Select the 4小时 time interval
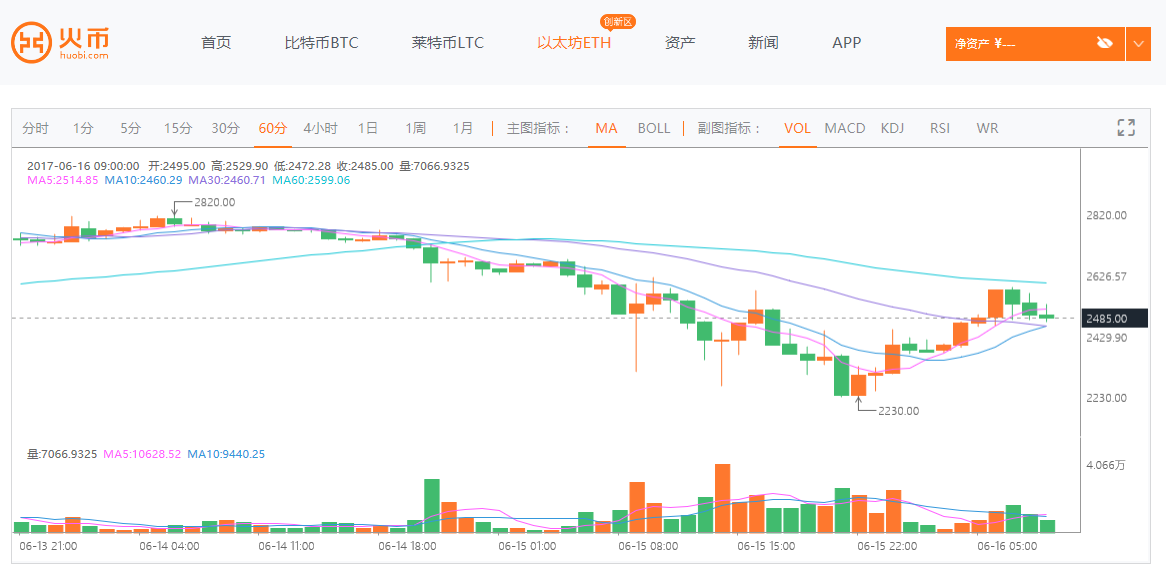 point(320,128)
